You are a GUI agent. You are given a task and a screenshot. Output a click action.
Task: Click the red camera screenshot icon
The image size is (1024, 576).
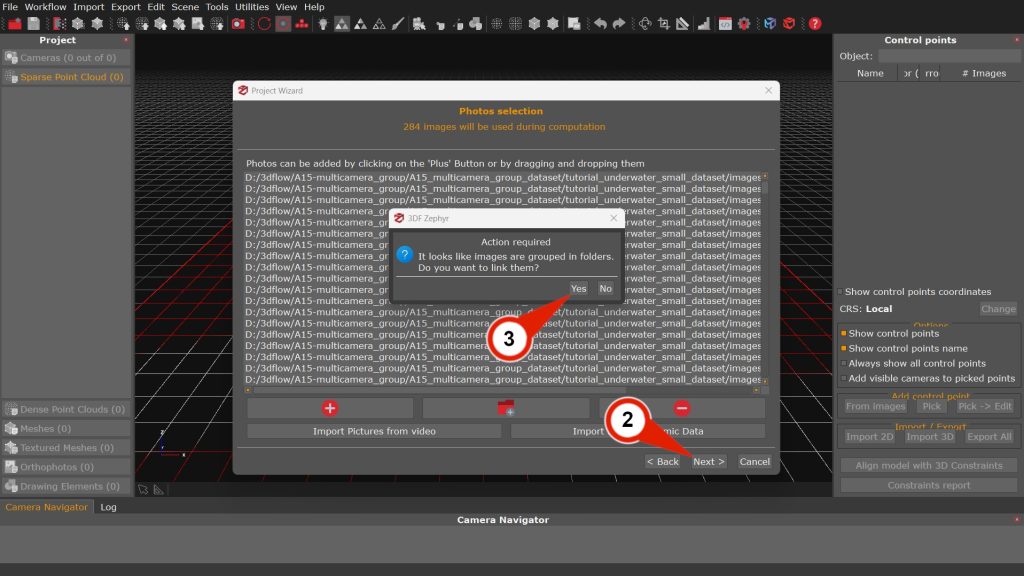[238, 23]
